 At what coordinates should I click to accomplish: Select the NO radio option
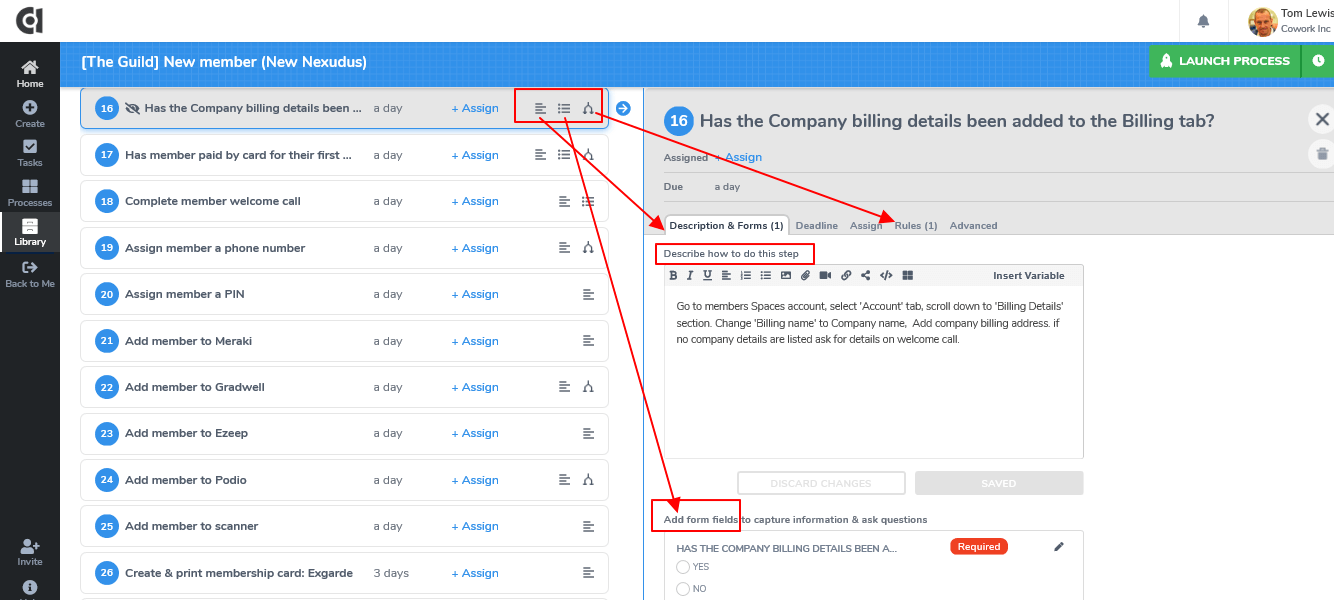pos(683,589)
